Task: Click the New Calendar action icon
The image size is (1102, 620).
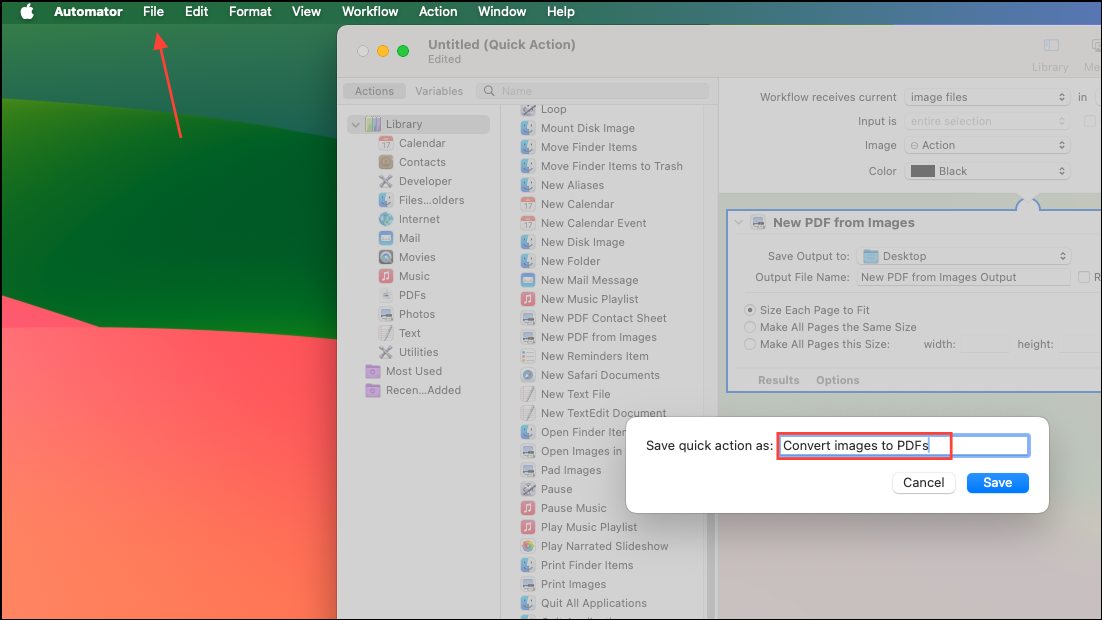Action: (528, 204)
